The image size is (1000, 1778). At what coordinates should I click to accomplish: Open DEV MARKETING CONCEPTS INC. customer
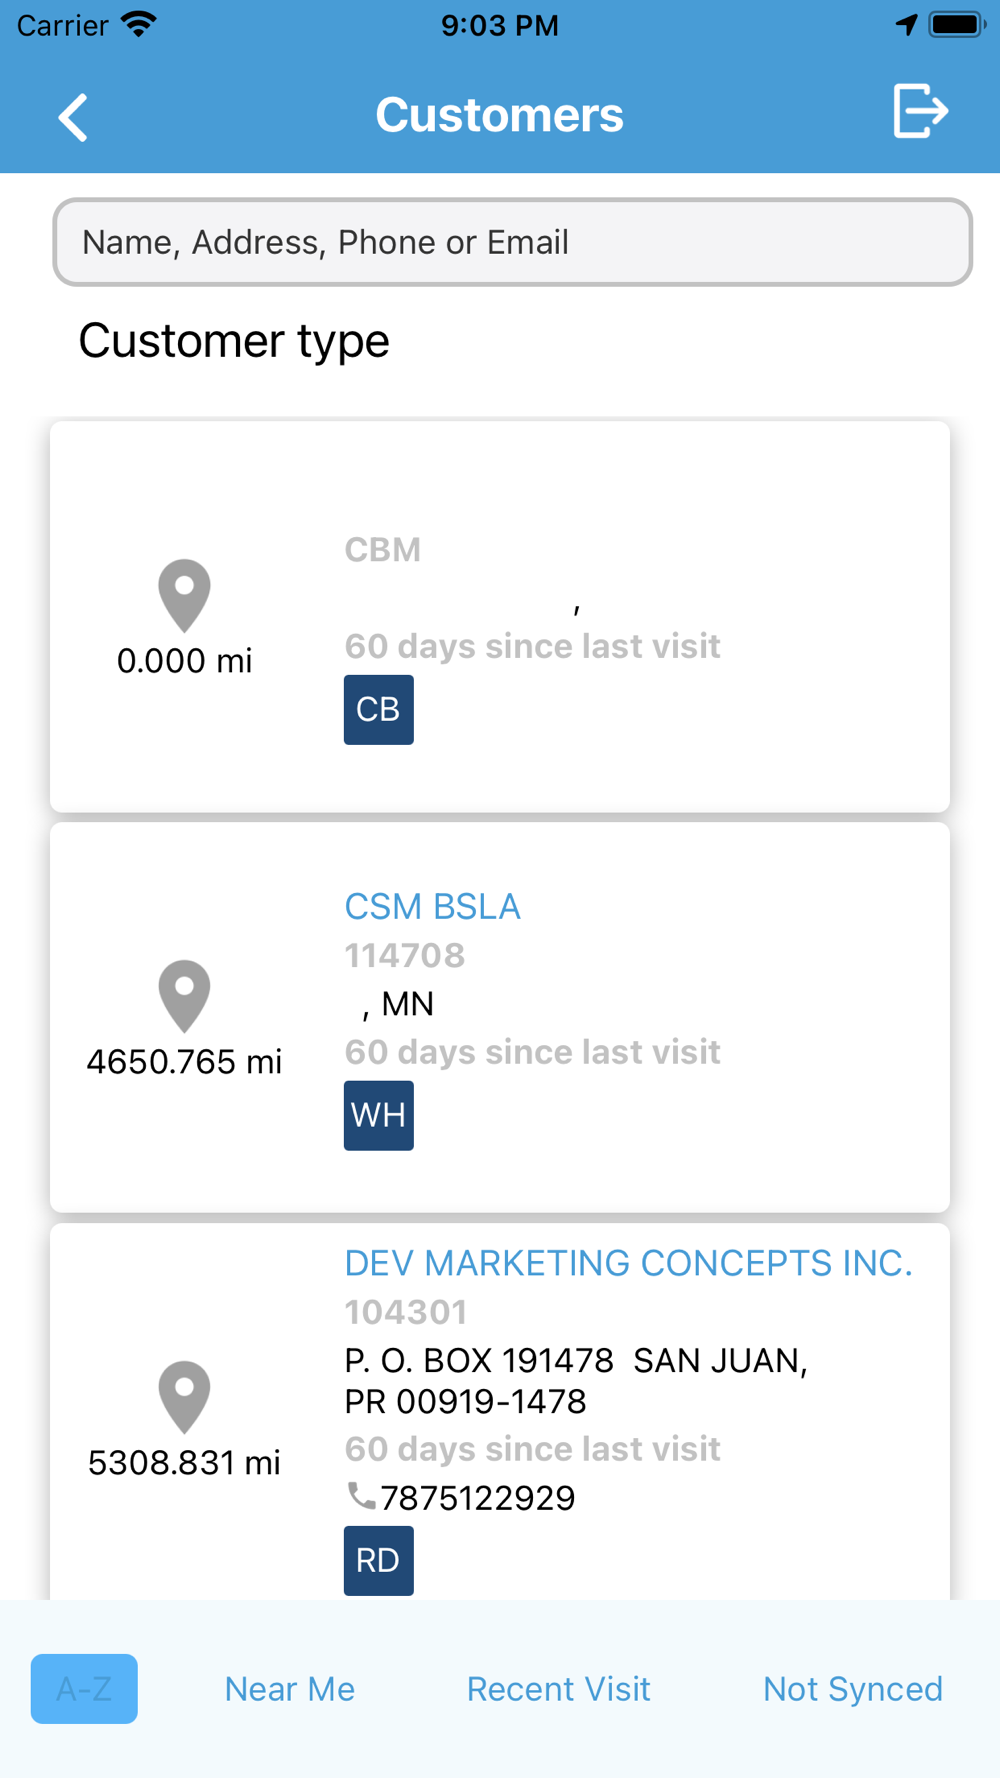click(x=628, y=1263)
